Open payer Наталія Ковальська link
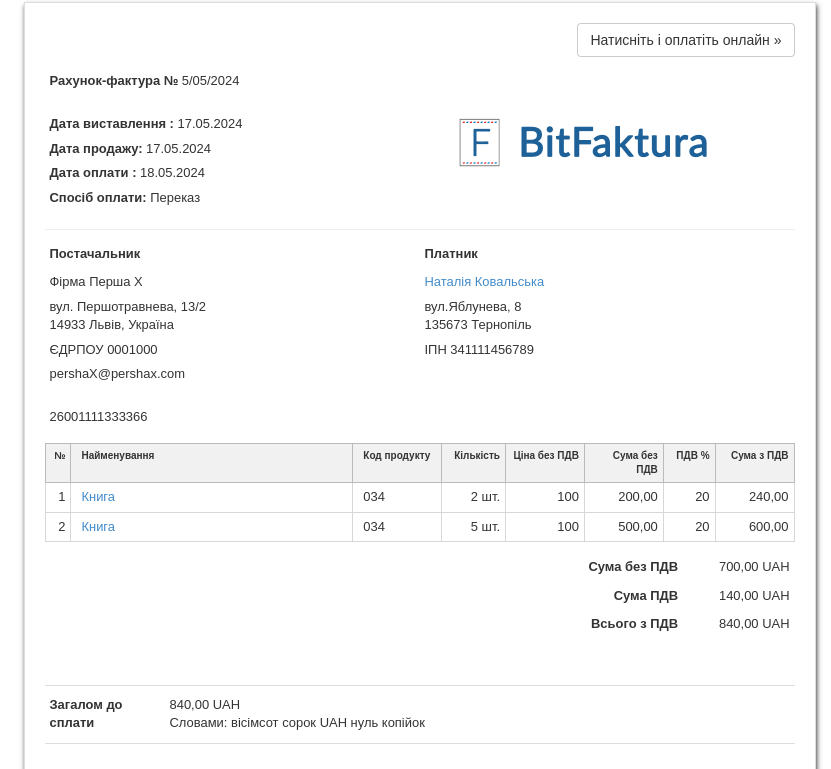This screenshot has width=831, height=769. point(484,282)
